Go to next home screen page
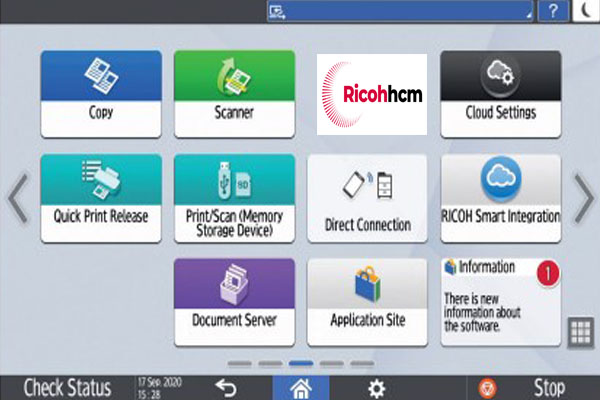The width and height of the screenshot is (600, 400). [582, 200]
